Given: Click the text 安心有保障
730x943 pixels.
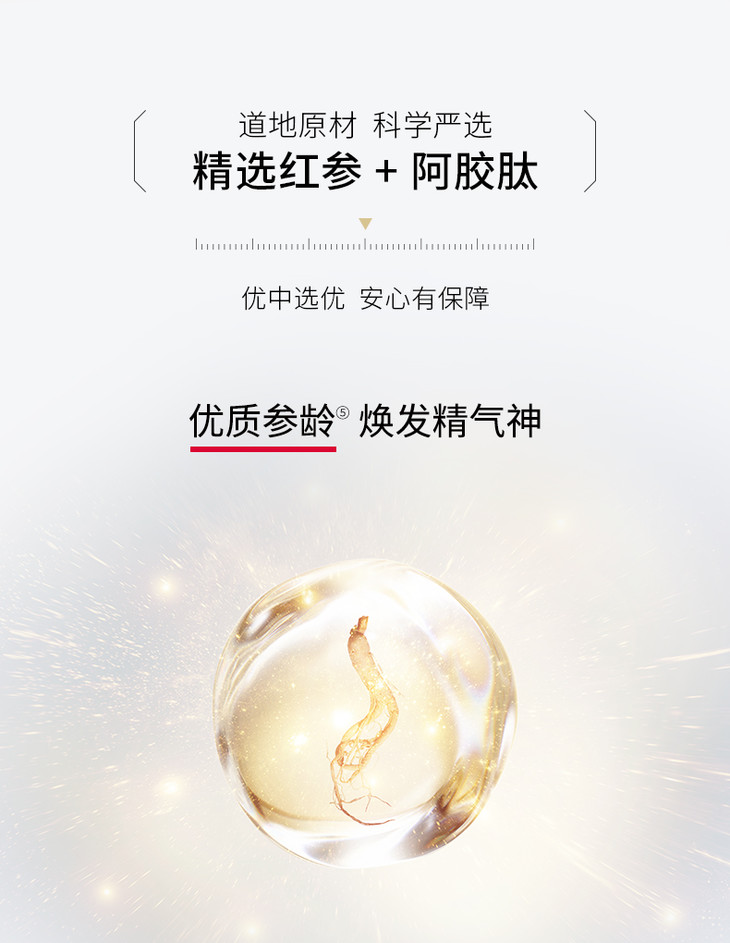Looking at the screenshot, I should click(x=425, y=298).
